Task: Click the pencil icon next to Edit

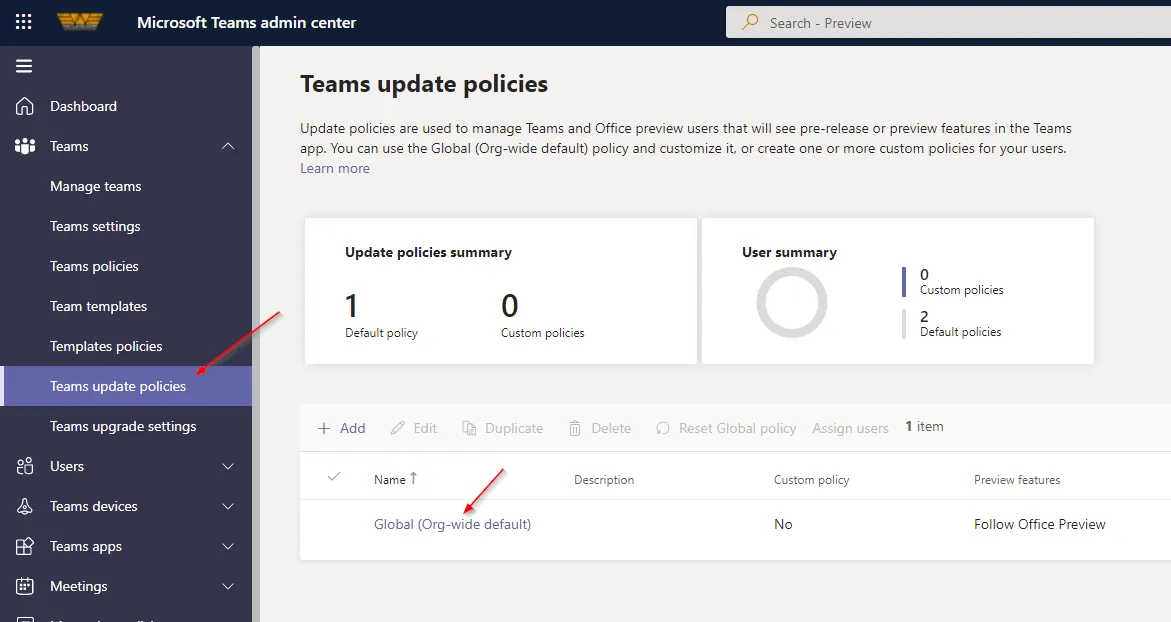Action: [x=397, y=428]
